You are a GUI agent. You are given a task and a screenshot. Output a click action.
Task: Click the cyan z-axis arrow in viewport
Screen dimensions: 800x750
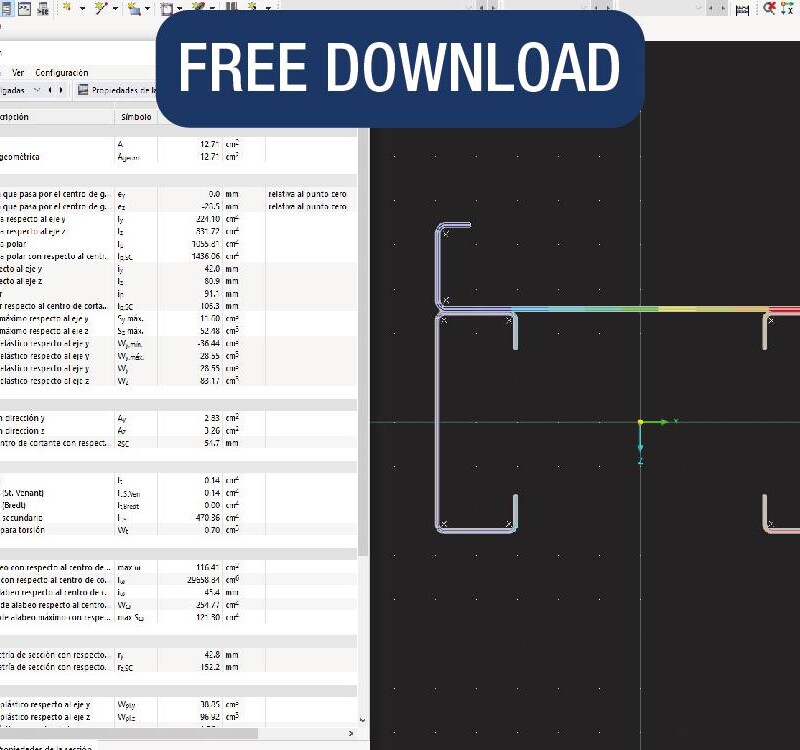[640, 440]
